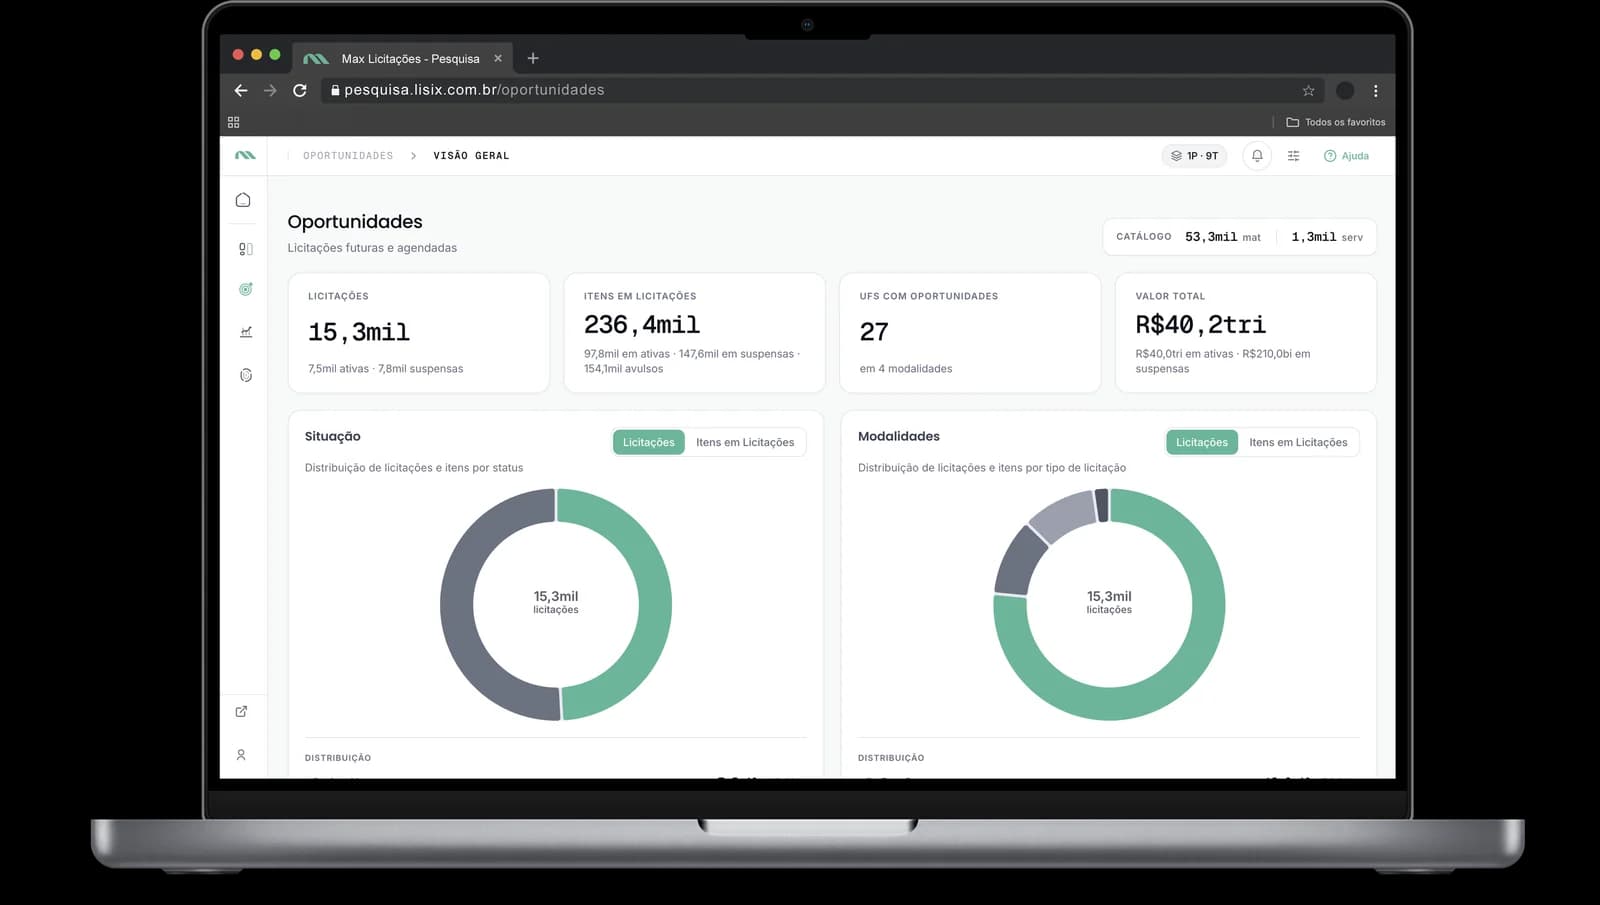Click the browser profile avatar
The height and width of the screenshot is (905, 1600).
point(1345,90)
